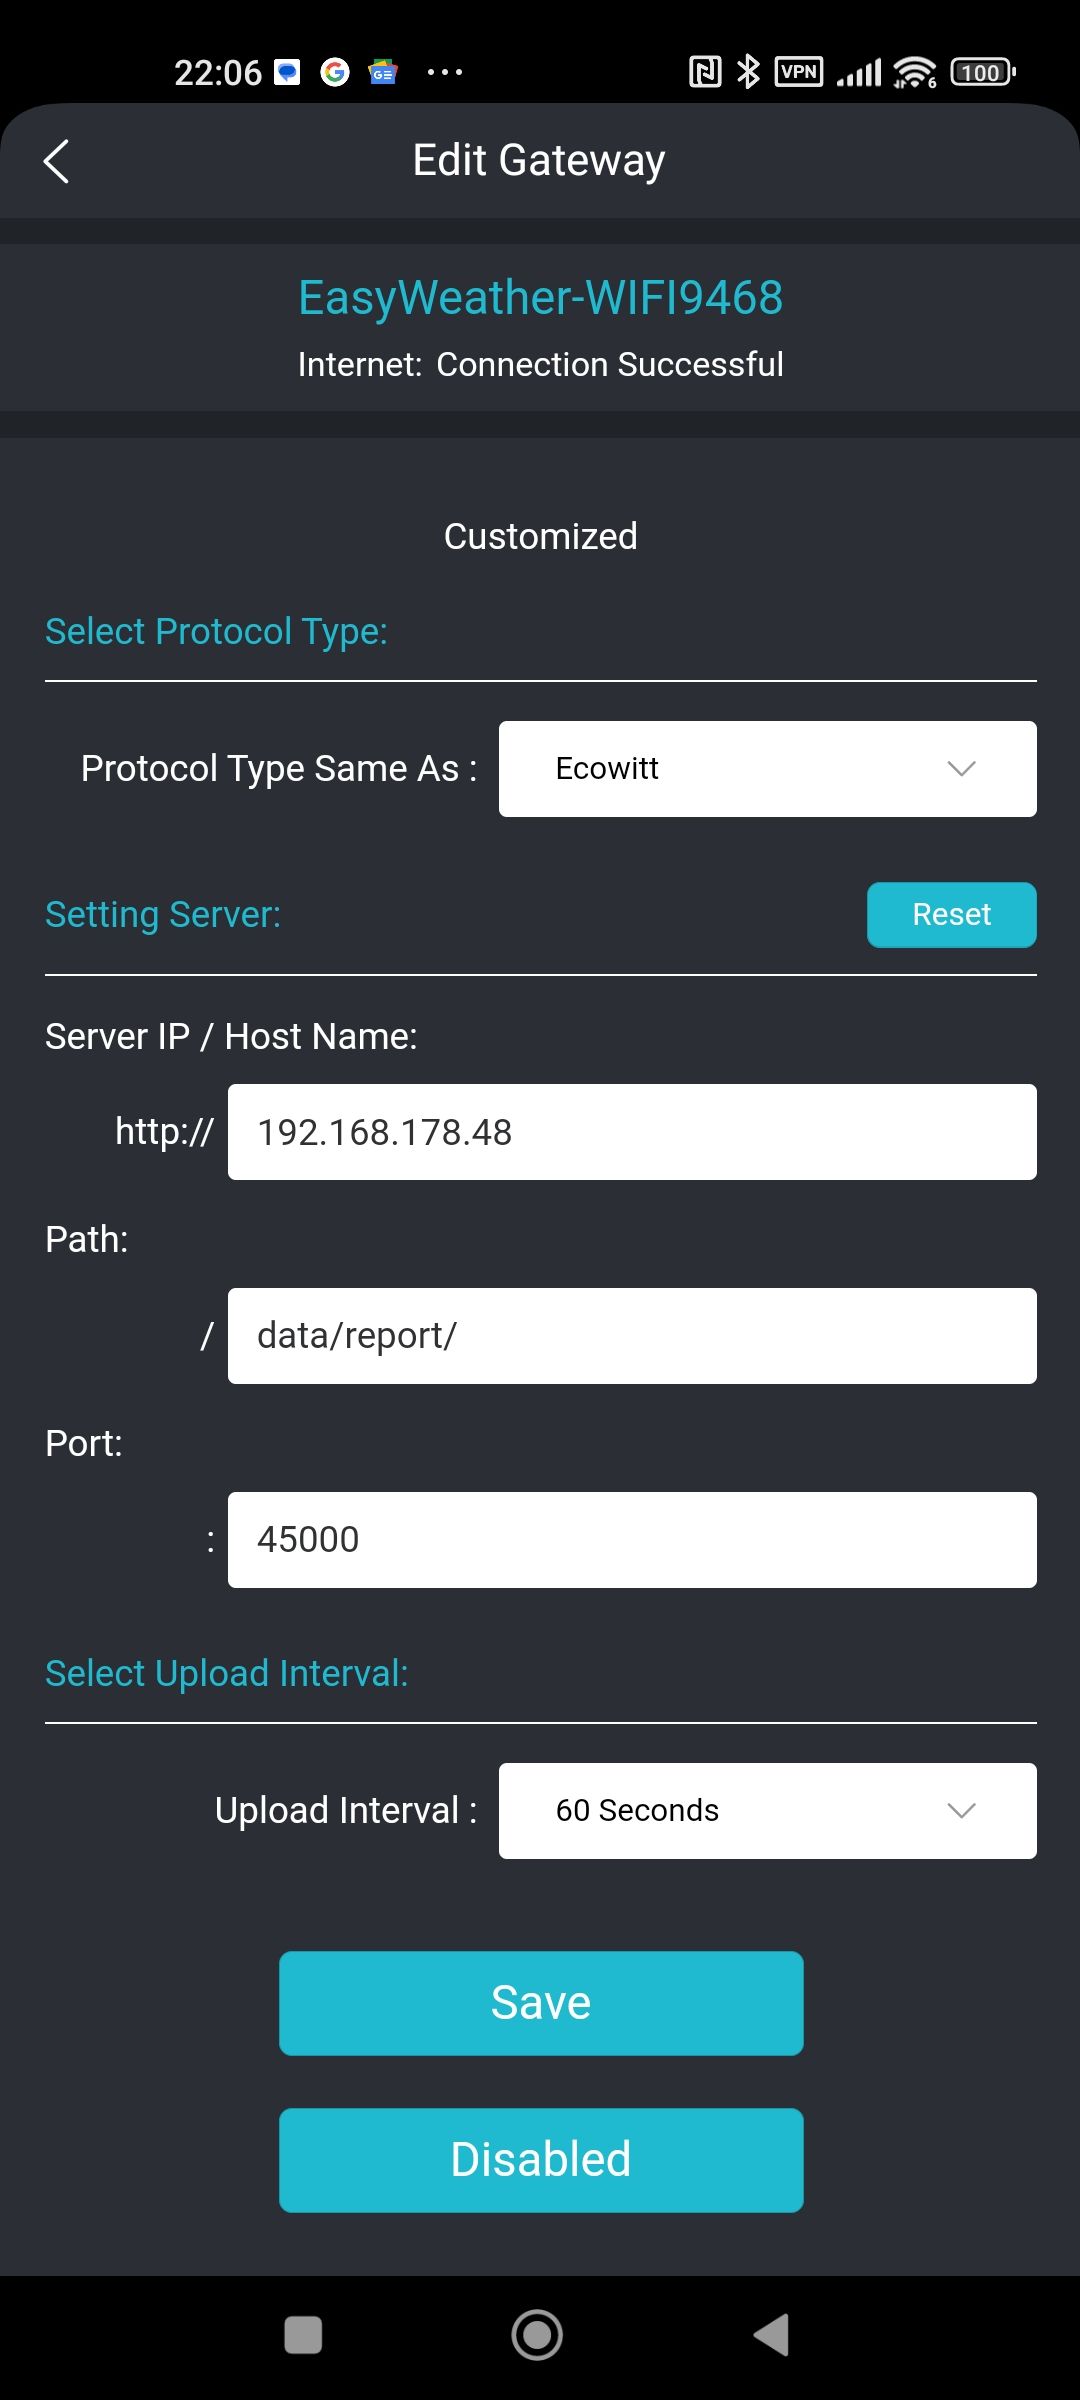Tap the VPN indicator icon

click(799, 72)
